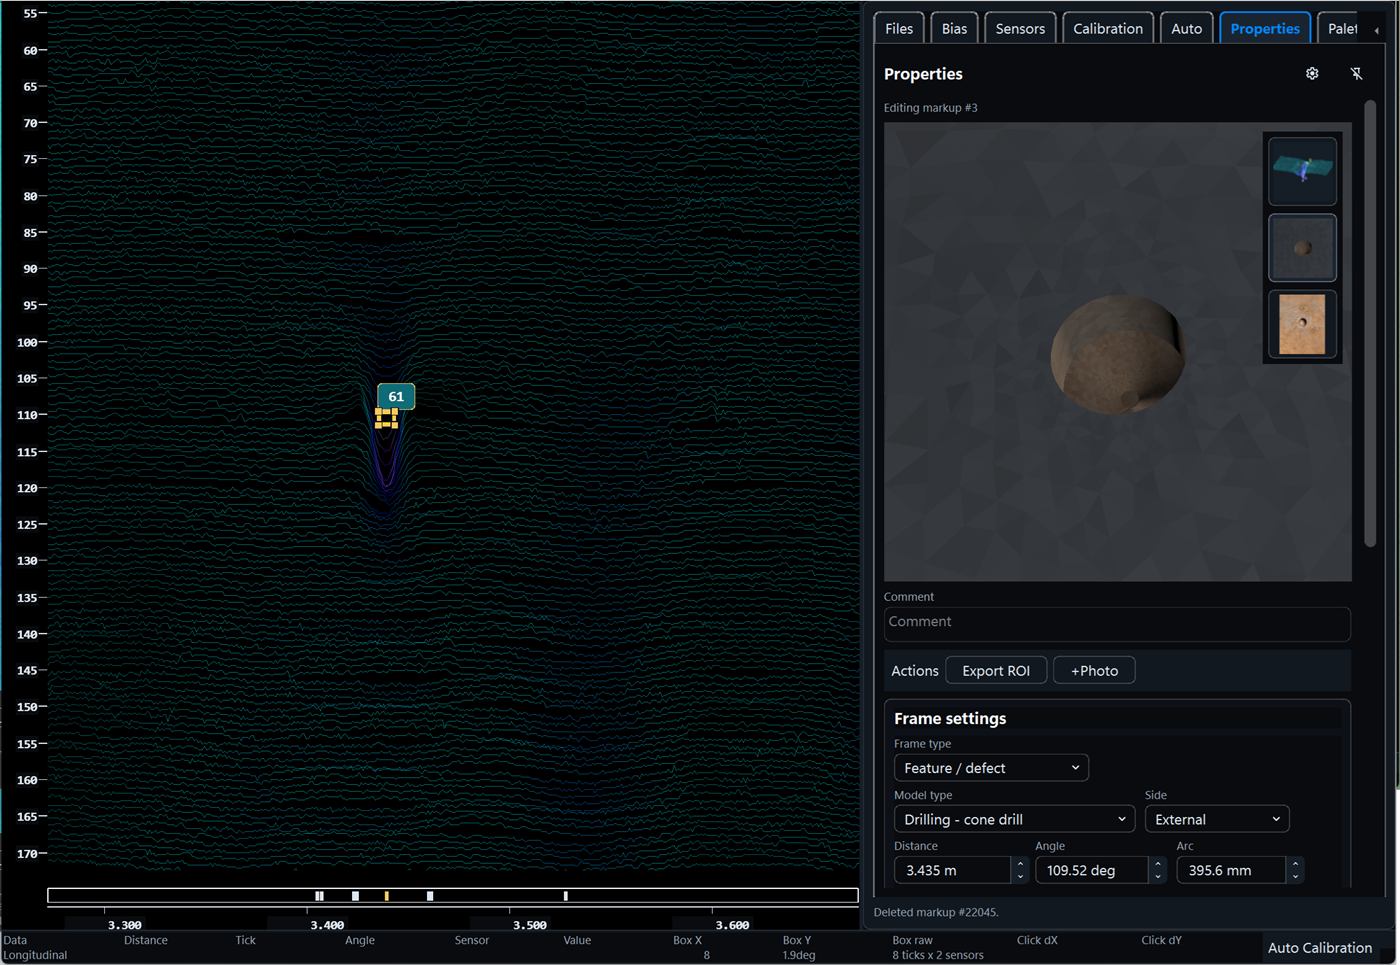Click the 3D cone drill model preview
Screen dimensions: 1400x965
click(x=1118, y=352)
